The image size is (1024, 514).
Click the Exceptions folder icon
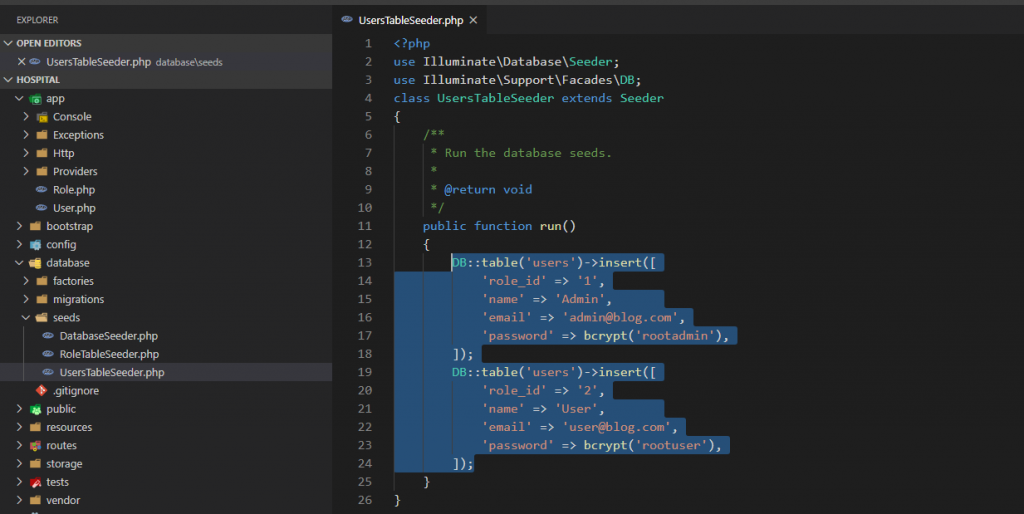(42, 135)
